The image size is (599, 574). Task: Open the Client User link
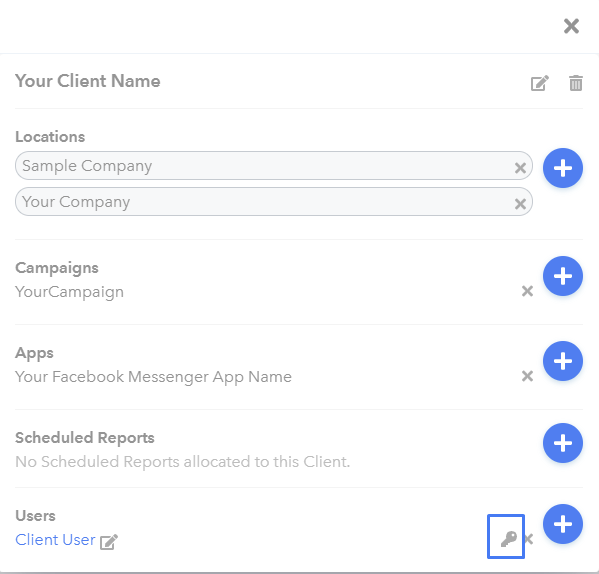pos(55,540)
